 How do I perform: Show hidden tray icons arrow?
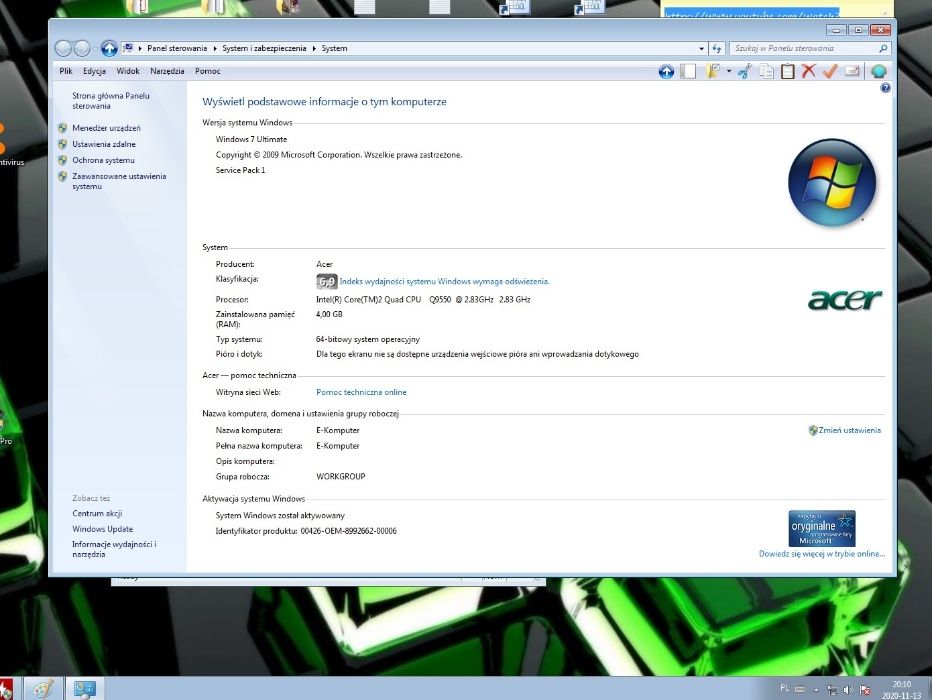click(816, 690)
